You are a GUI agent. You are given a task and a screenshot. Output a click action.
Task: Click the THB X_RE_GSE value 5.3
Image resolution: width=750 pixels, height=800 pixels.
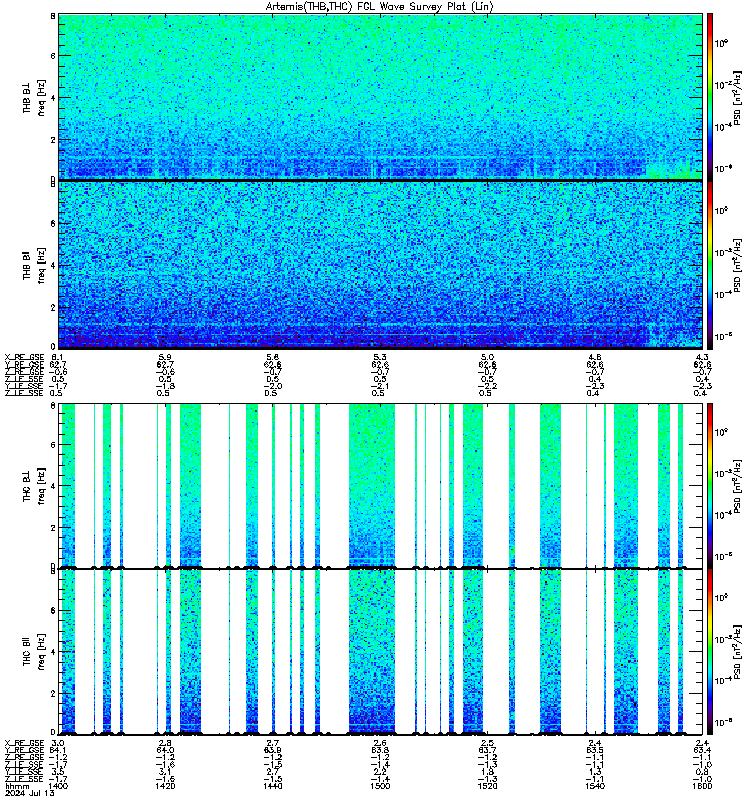380,357
